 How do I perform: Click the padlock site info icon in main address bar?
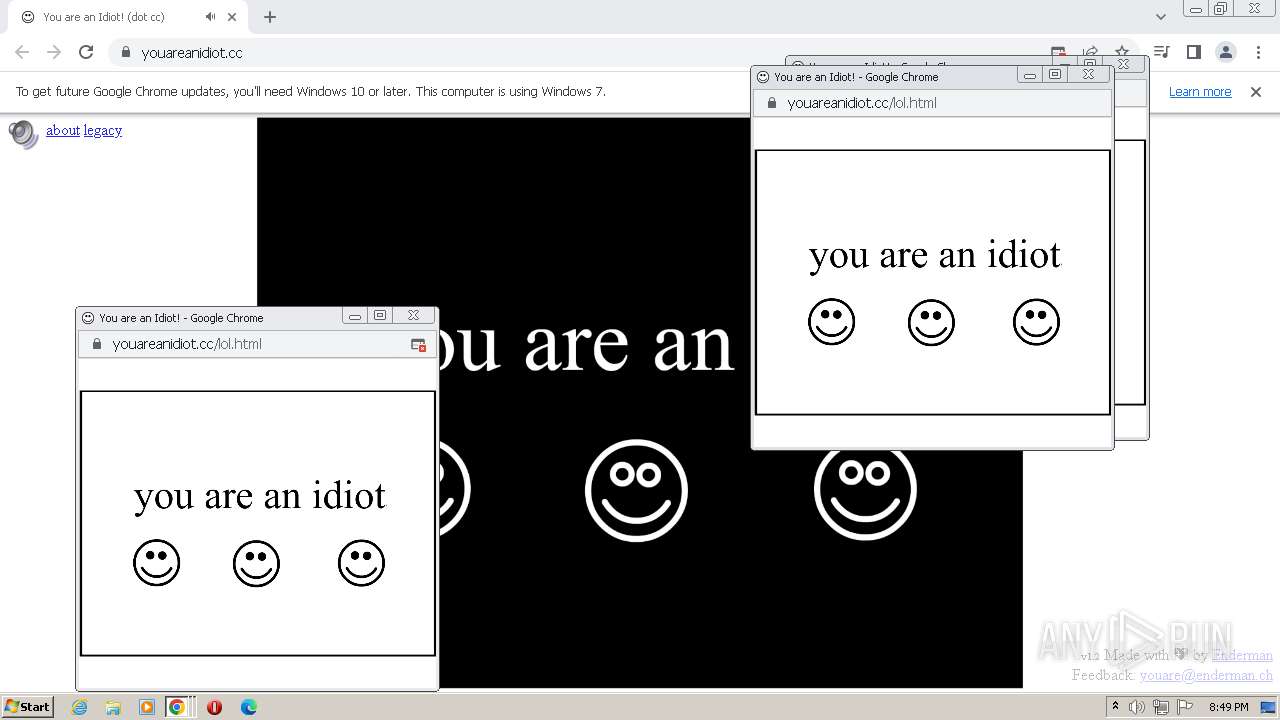coord(125,52)
